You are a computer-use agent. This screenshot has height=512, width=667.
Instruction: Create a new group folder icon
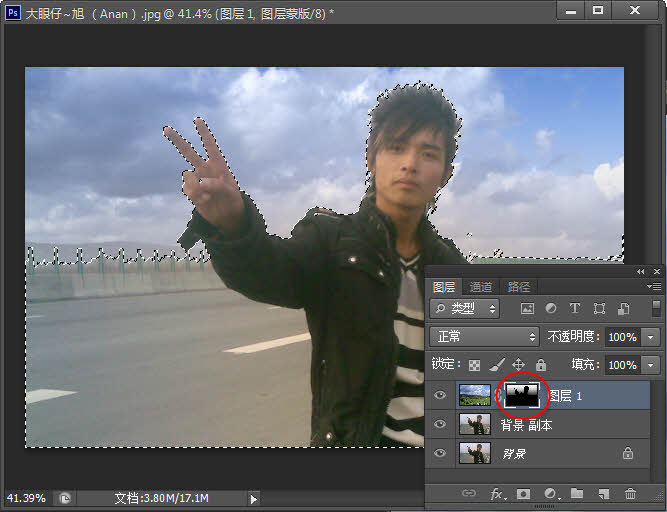[x=577, y=494]
